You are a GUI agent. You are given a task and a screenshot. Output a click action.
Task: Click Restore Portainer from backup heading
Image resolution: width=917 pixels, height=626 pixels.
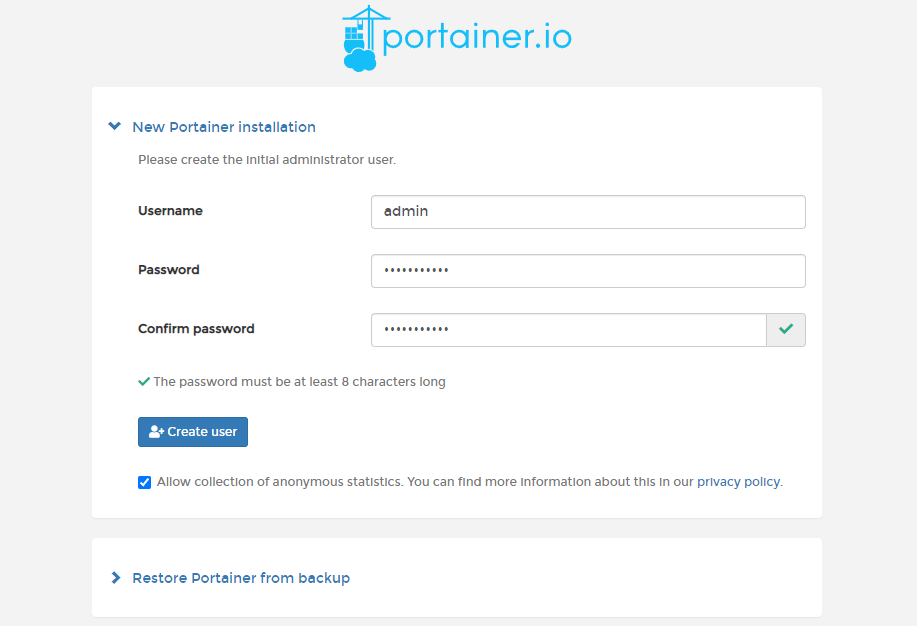click(x=241, y=578)
